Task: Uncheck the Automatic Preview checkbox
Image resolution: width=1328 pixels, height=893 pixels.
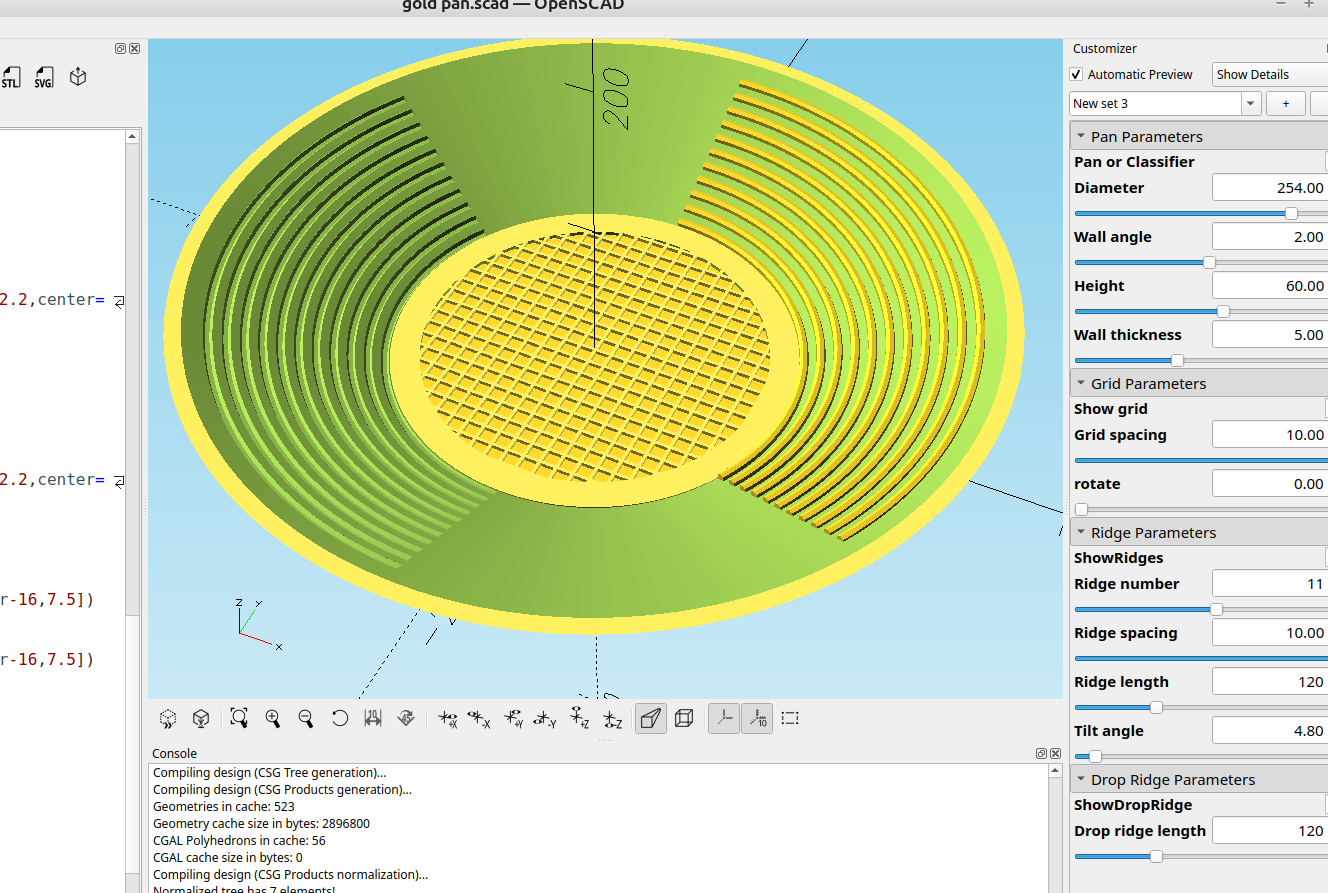Action: tap(1076, 74)
